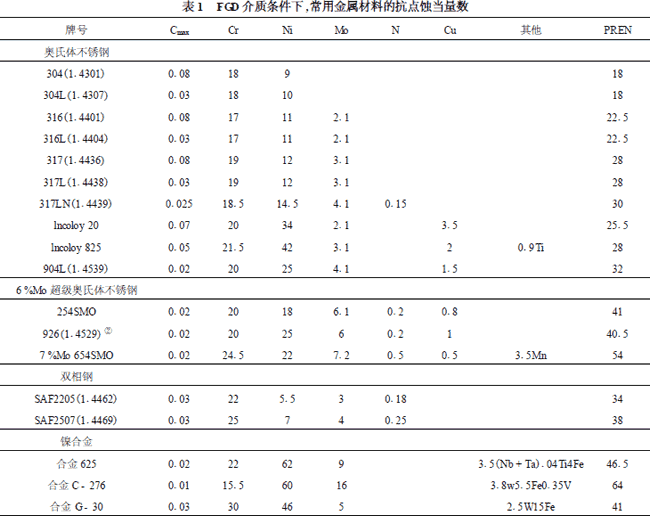Select the SAF2205(1.4462) grade cell

pyautogui.click(x=75, y=400)
